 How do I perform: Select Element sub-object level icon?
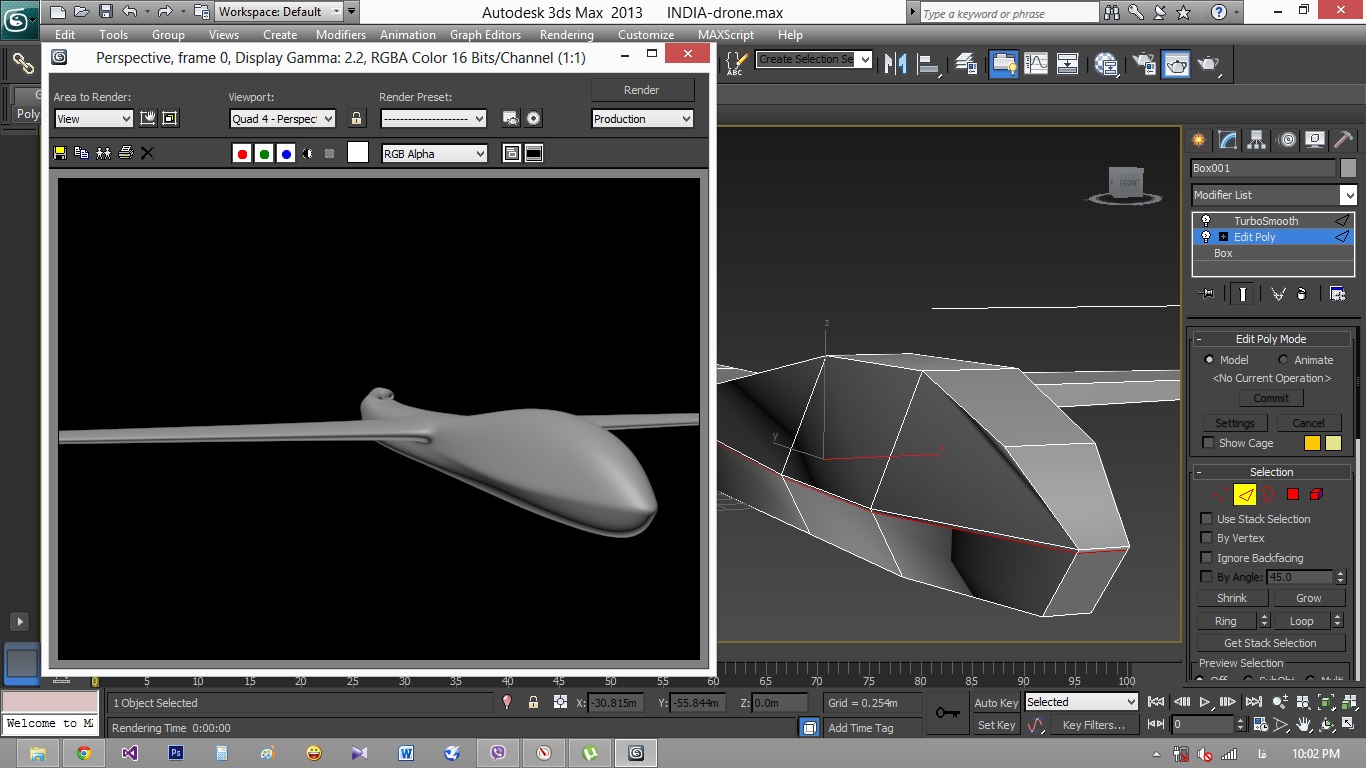pos(1316,494)
